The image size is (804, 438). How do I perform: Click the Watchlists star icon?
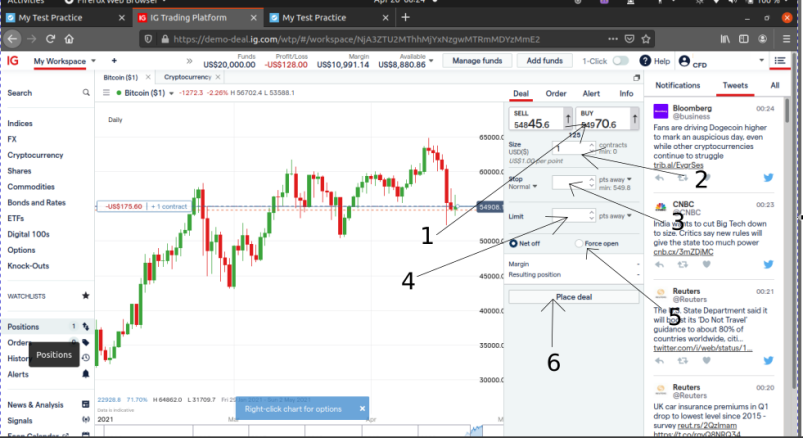pos(86,296)
